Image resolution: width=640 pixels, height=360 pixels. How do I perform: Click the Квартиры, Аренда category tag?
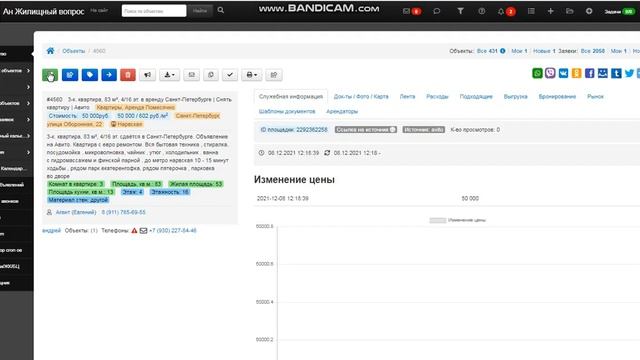136,107
